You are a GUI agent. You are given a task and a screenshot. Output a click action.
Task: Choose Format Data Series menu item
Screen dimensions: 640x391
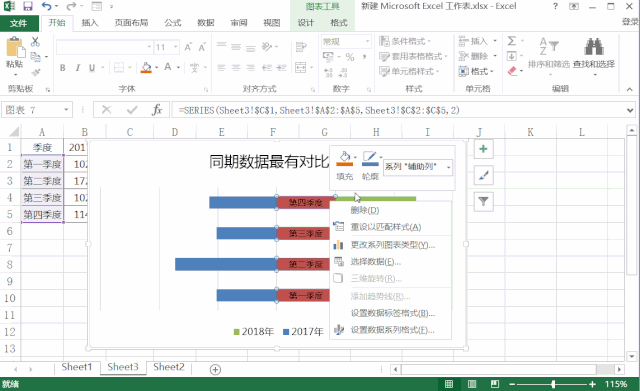point(392,330)
